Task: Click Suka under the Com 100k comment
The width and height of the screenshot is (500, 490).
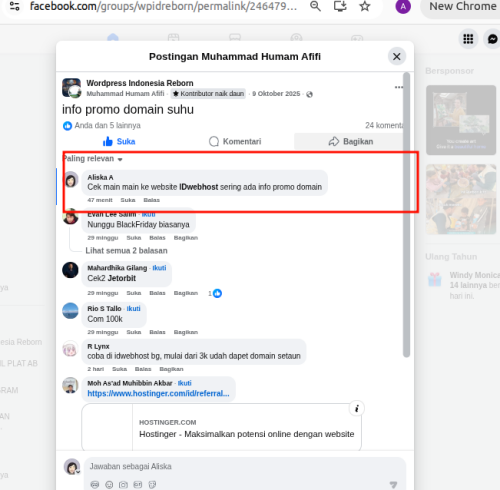Action: [x=134, y=332]
